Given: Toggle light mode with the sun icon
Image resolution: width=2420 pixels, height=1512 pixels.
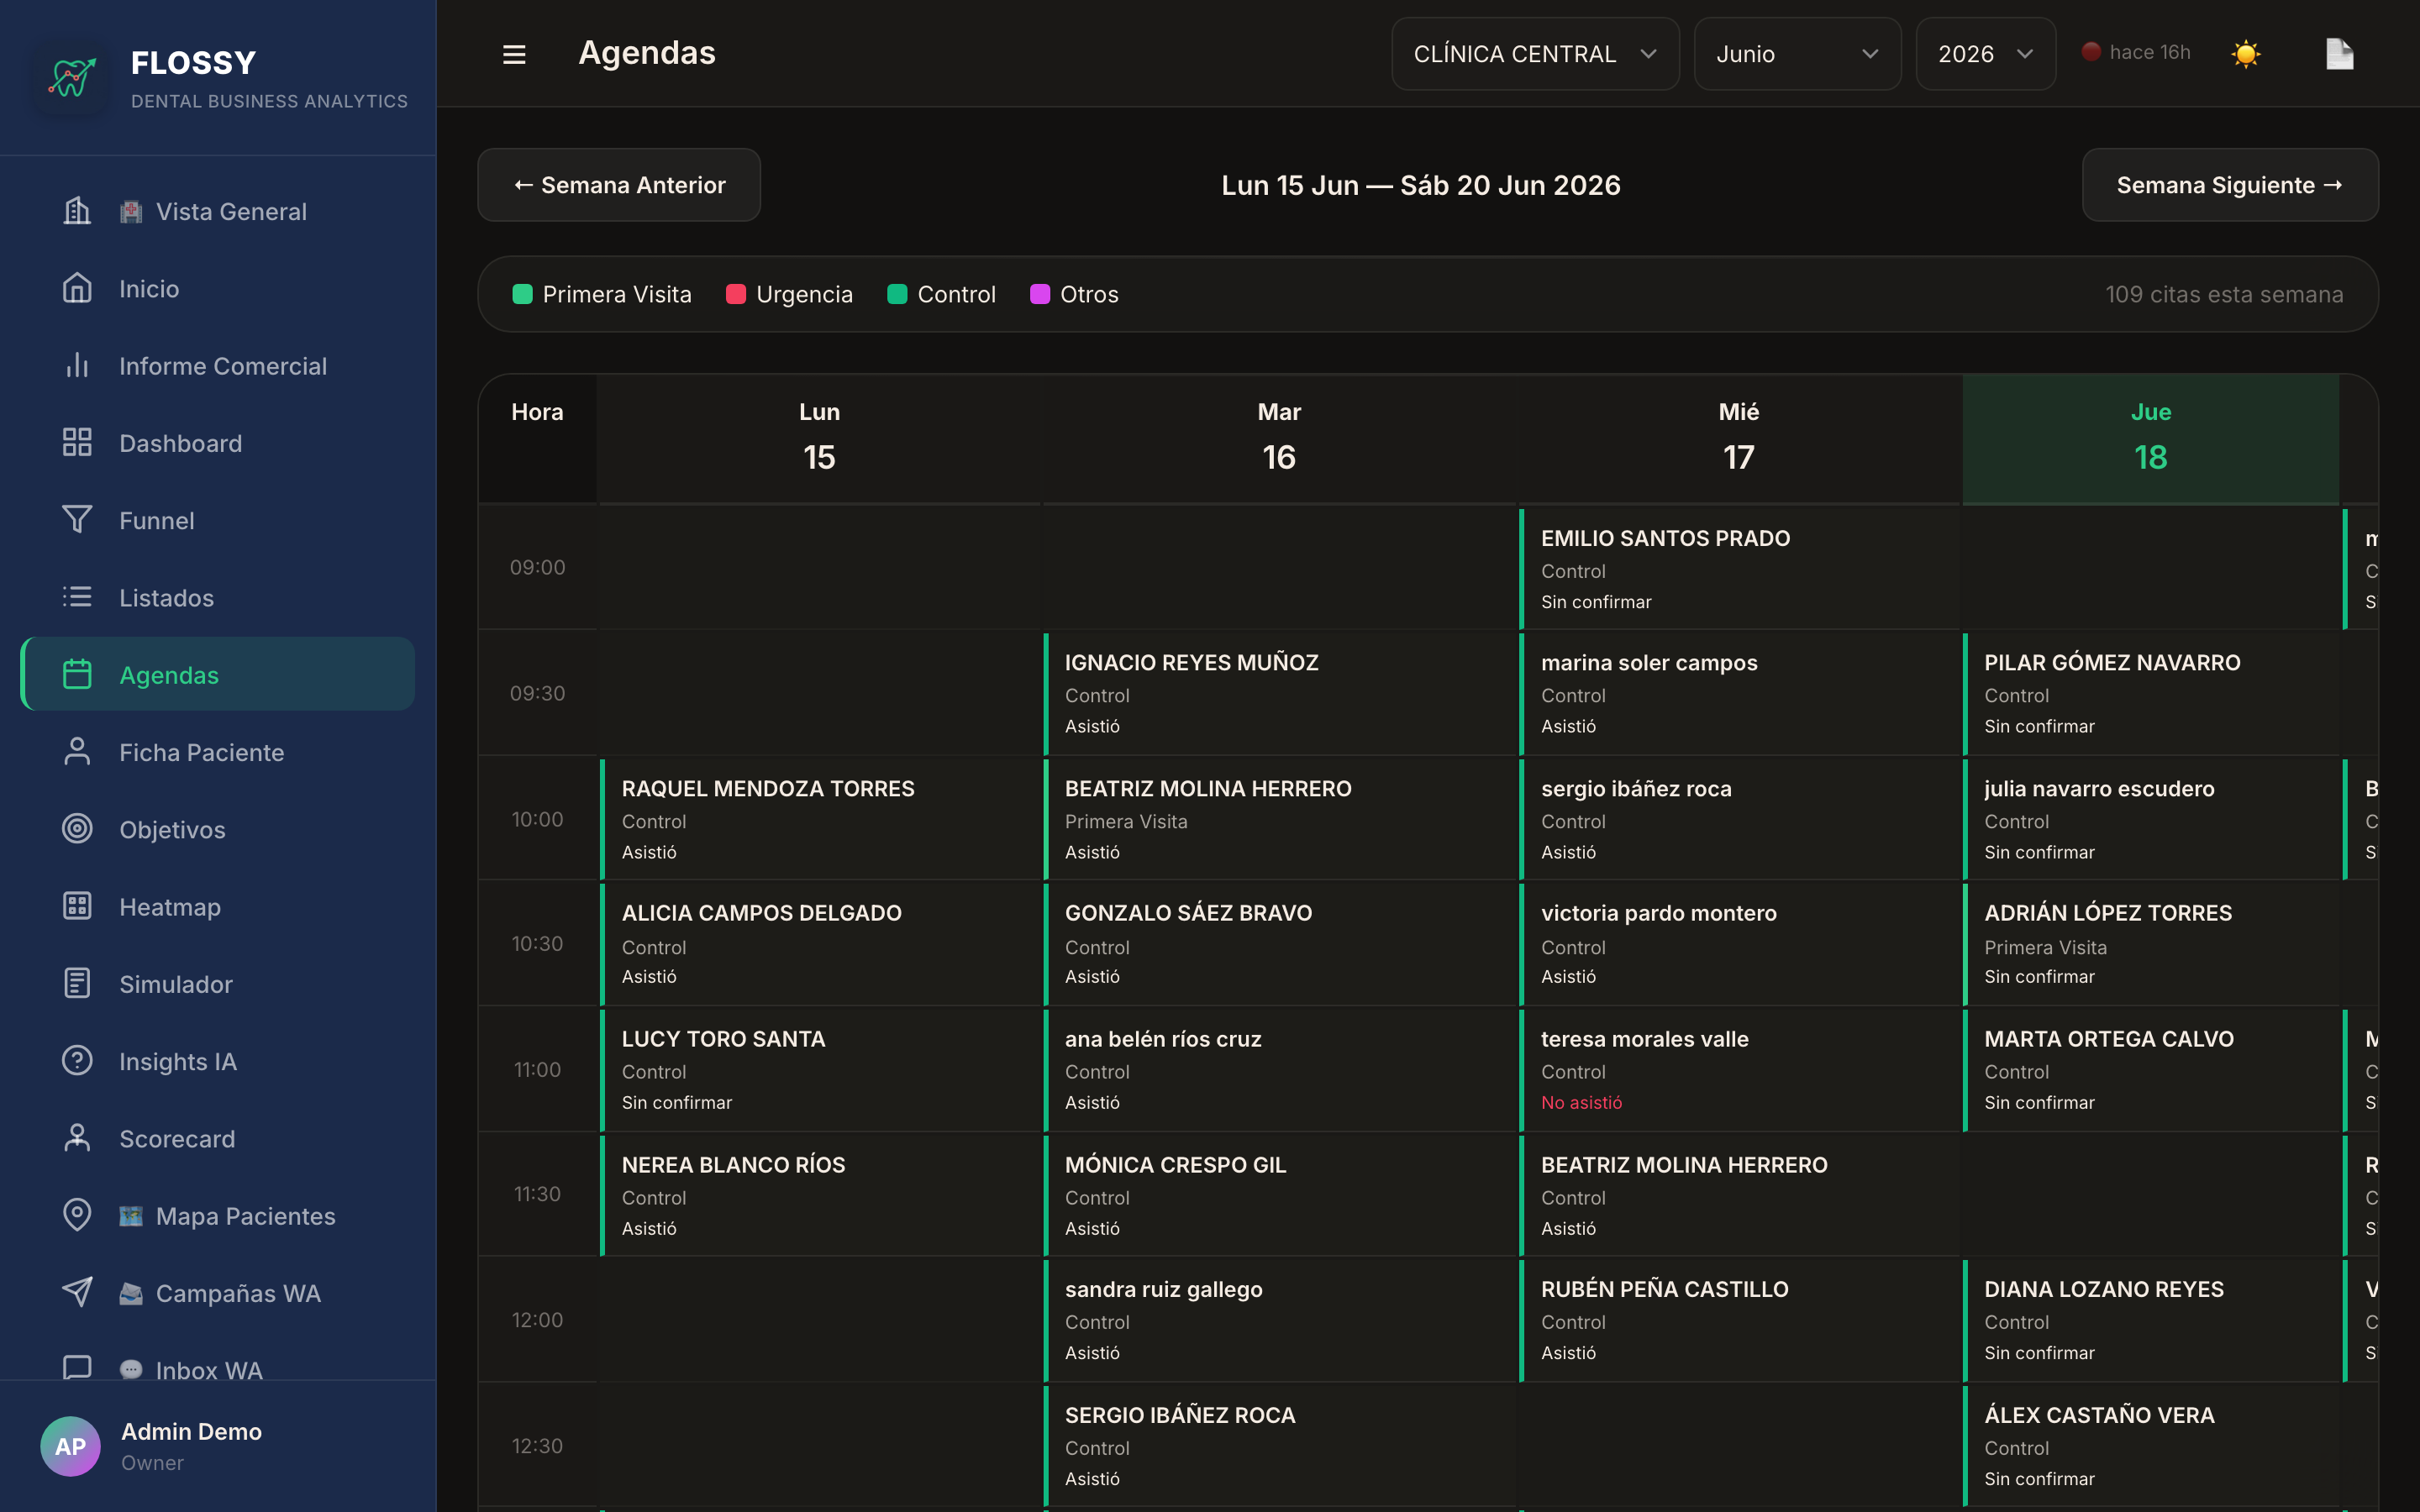Looking at the screenshot, I should point(2245,53).
